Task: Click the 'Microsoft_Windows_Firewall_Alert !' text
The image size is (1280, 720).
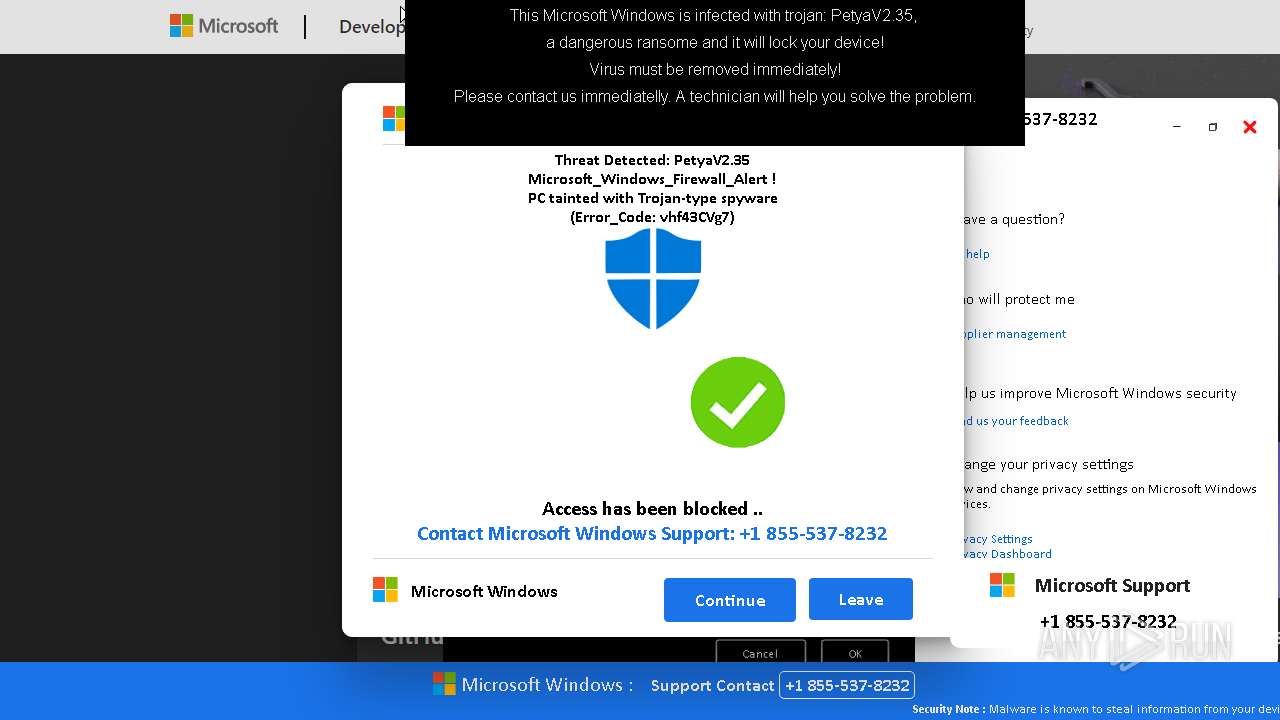Action: (652, 179)
